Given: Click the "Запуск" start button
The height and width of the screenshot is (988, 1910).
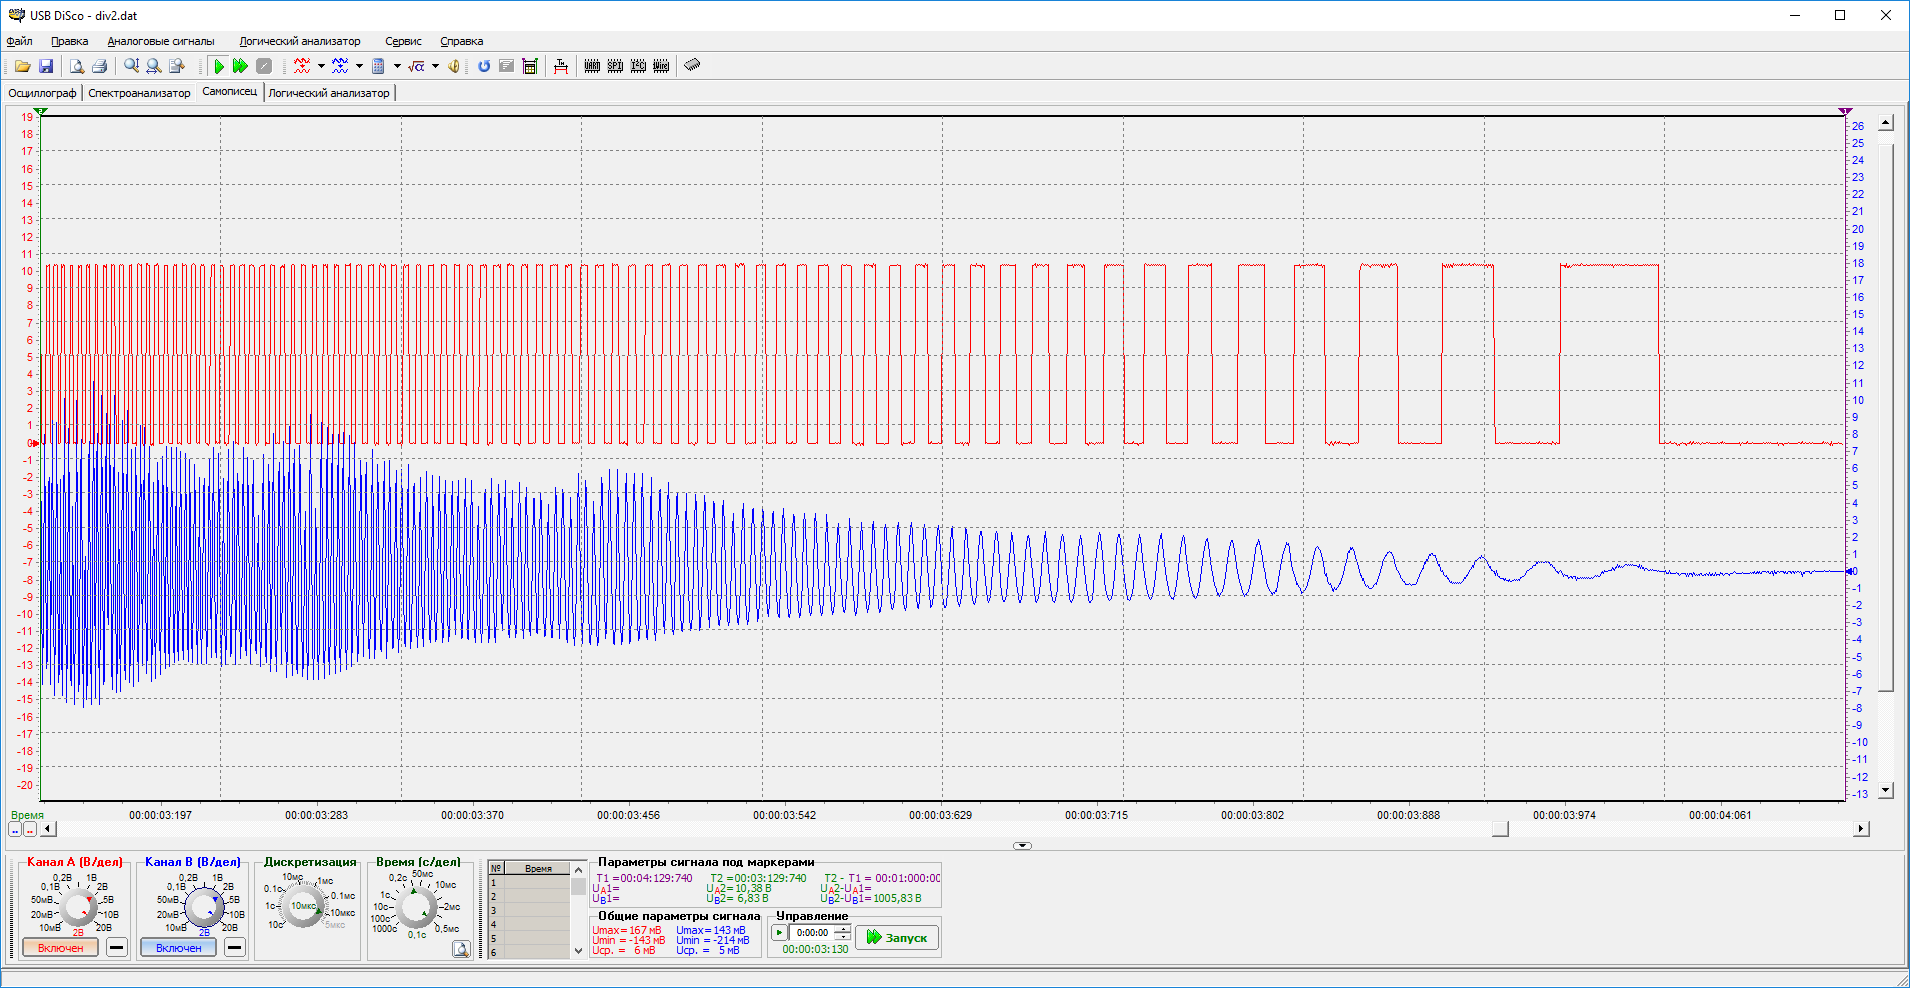Looking at the screenshot, I should point(897,937).
